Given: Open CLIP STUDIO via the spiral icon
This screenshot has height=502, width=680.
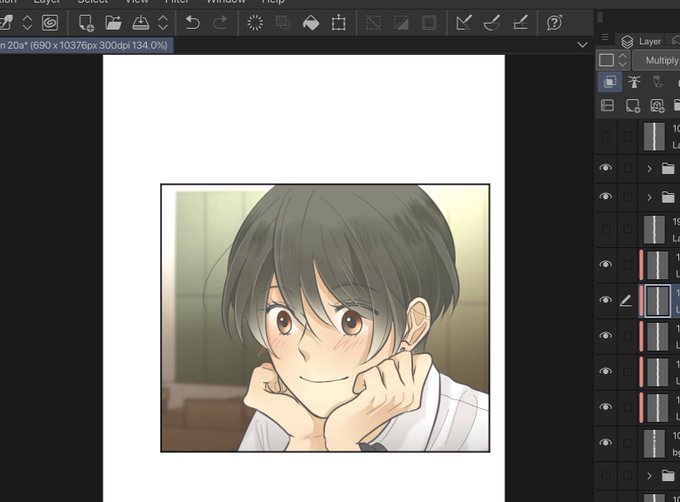Looking at the screenshot, I should [x=50, y=23].
